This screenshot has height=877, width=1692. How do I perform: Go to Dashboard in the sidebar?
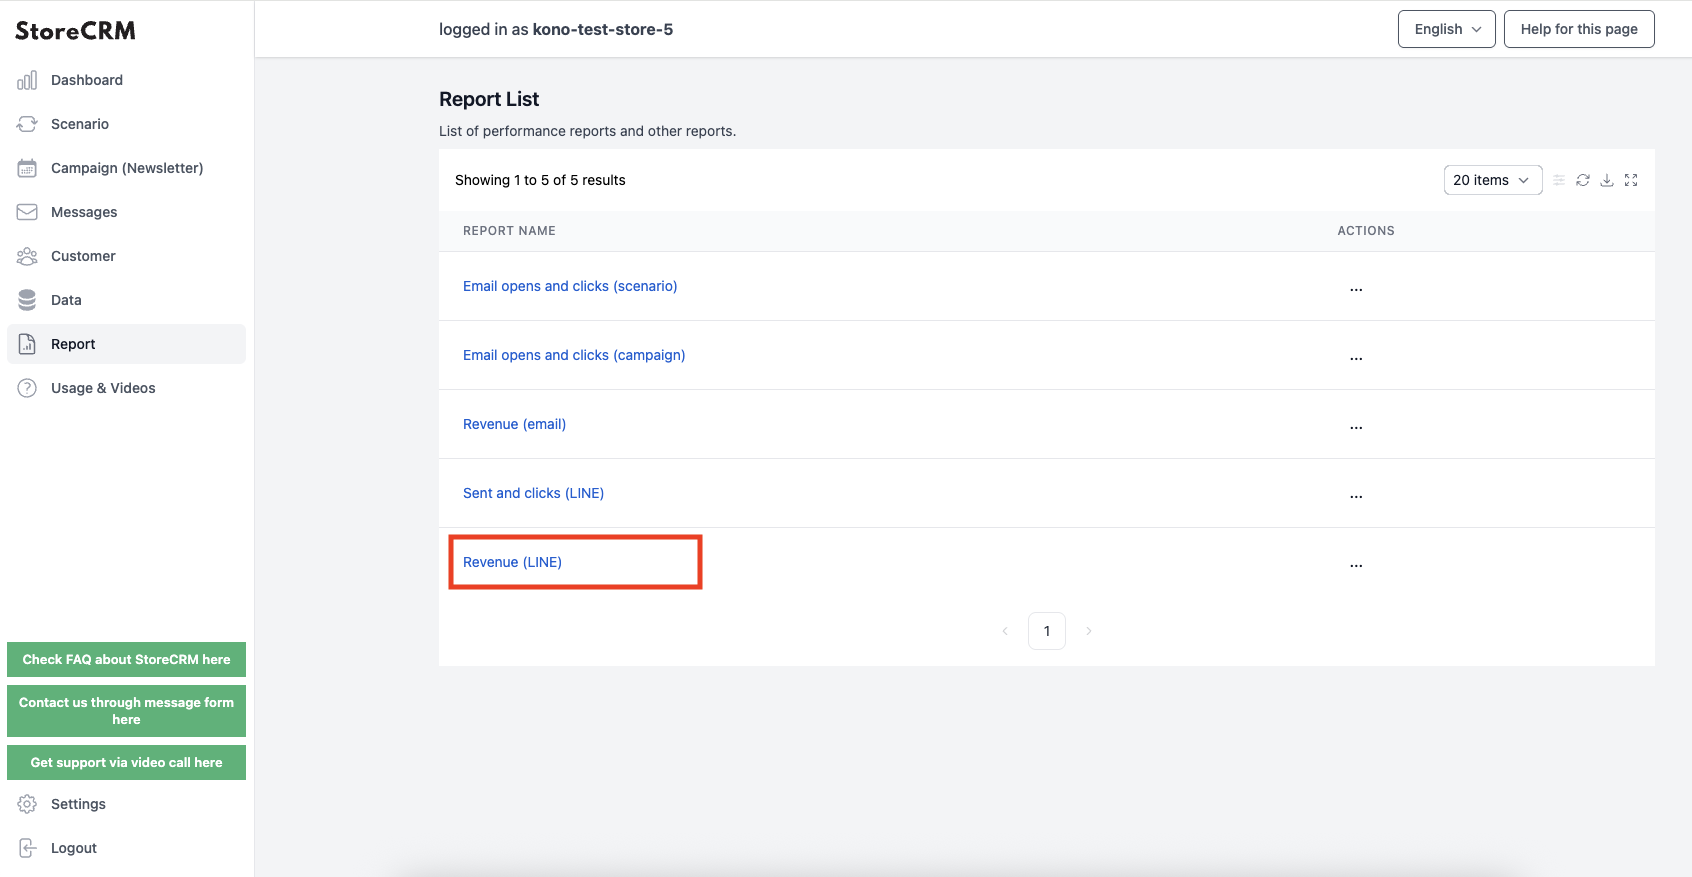126,80
